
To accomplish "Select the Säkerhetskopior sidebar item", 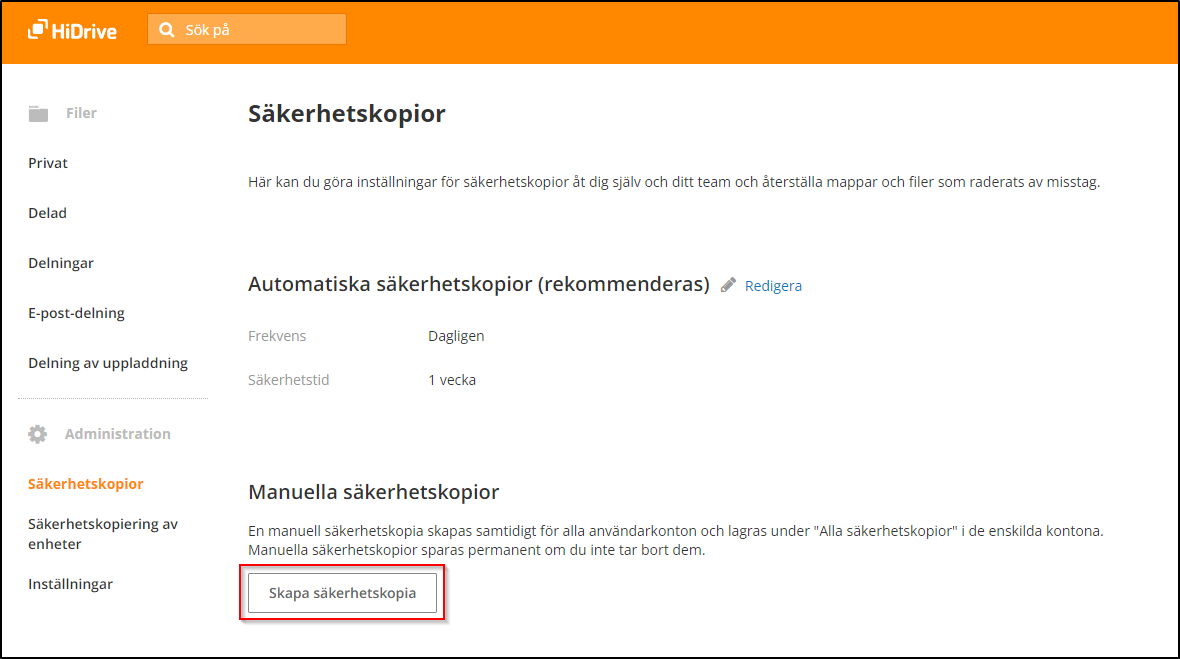I will tap(86, 484).
